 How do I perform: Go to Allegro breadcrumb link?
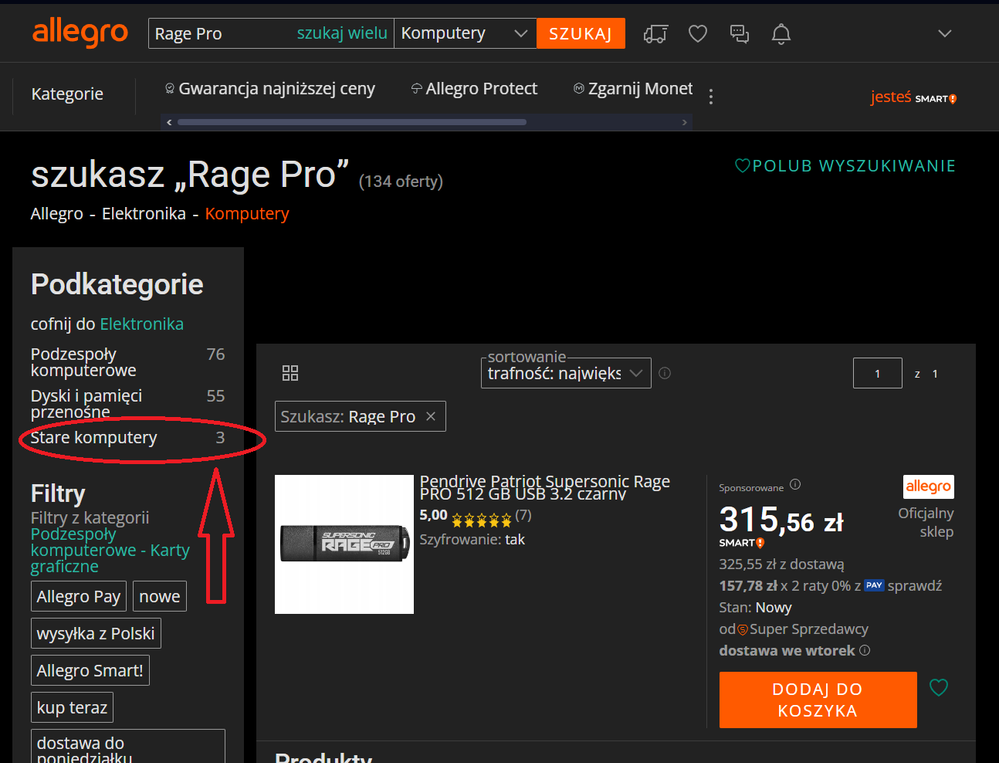57,214
